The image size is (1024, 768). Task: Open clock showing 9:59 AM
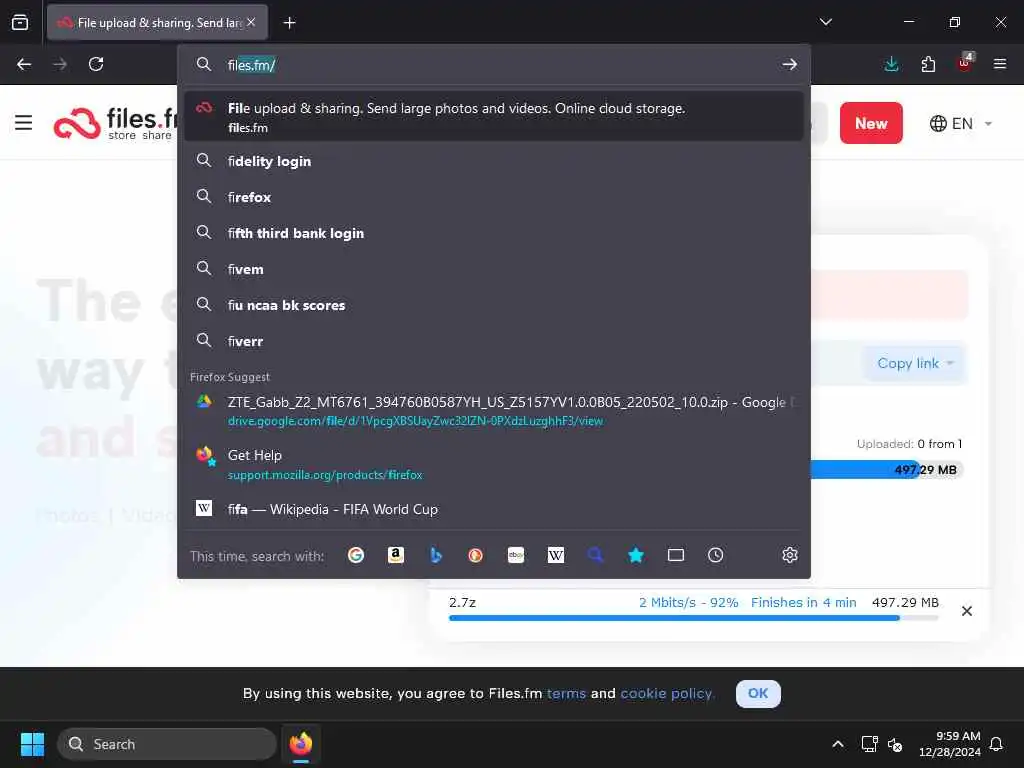point(950,744)
